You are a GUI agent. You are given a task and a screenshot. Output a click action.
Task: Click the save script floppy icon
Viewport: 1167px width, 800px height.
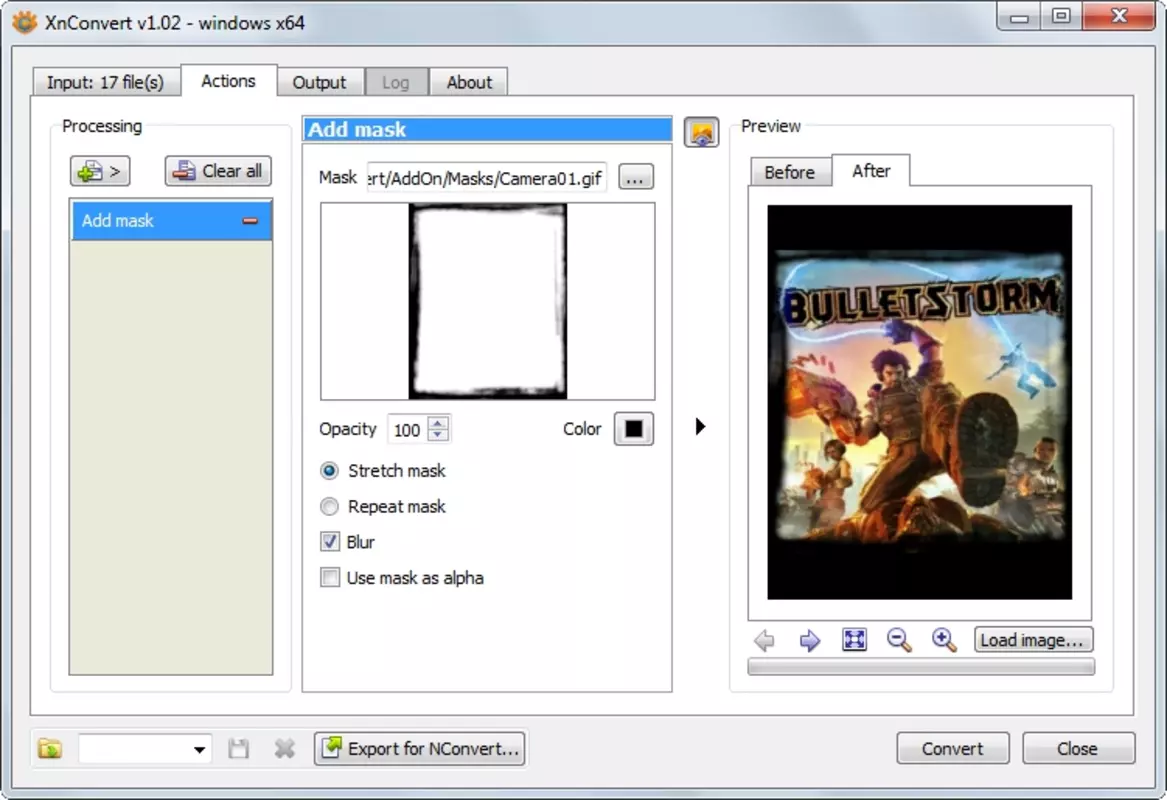pyautogui.click(x=238, y=749)
